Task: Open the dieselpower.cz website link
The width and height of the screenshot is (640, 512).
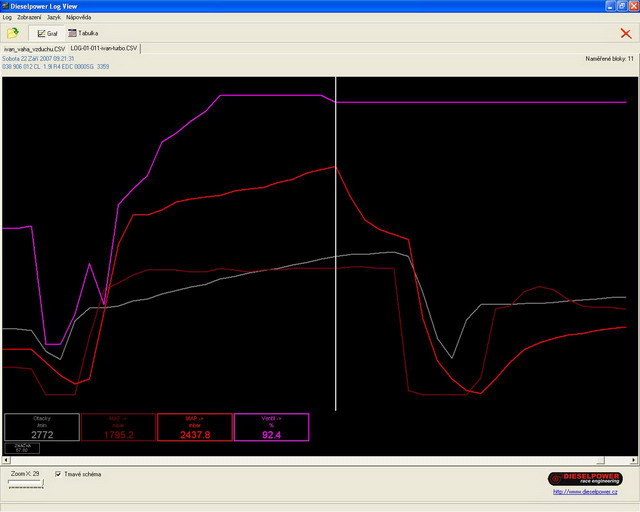Action: tap(585, 492)
